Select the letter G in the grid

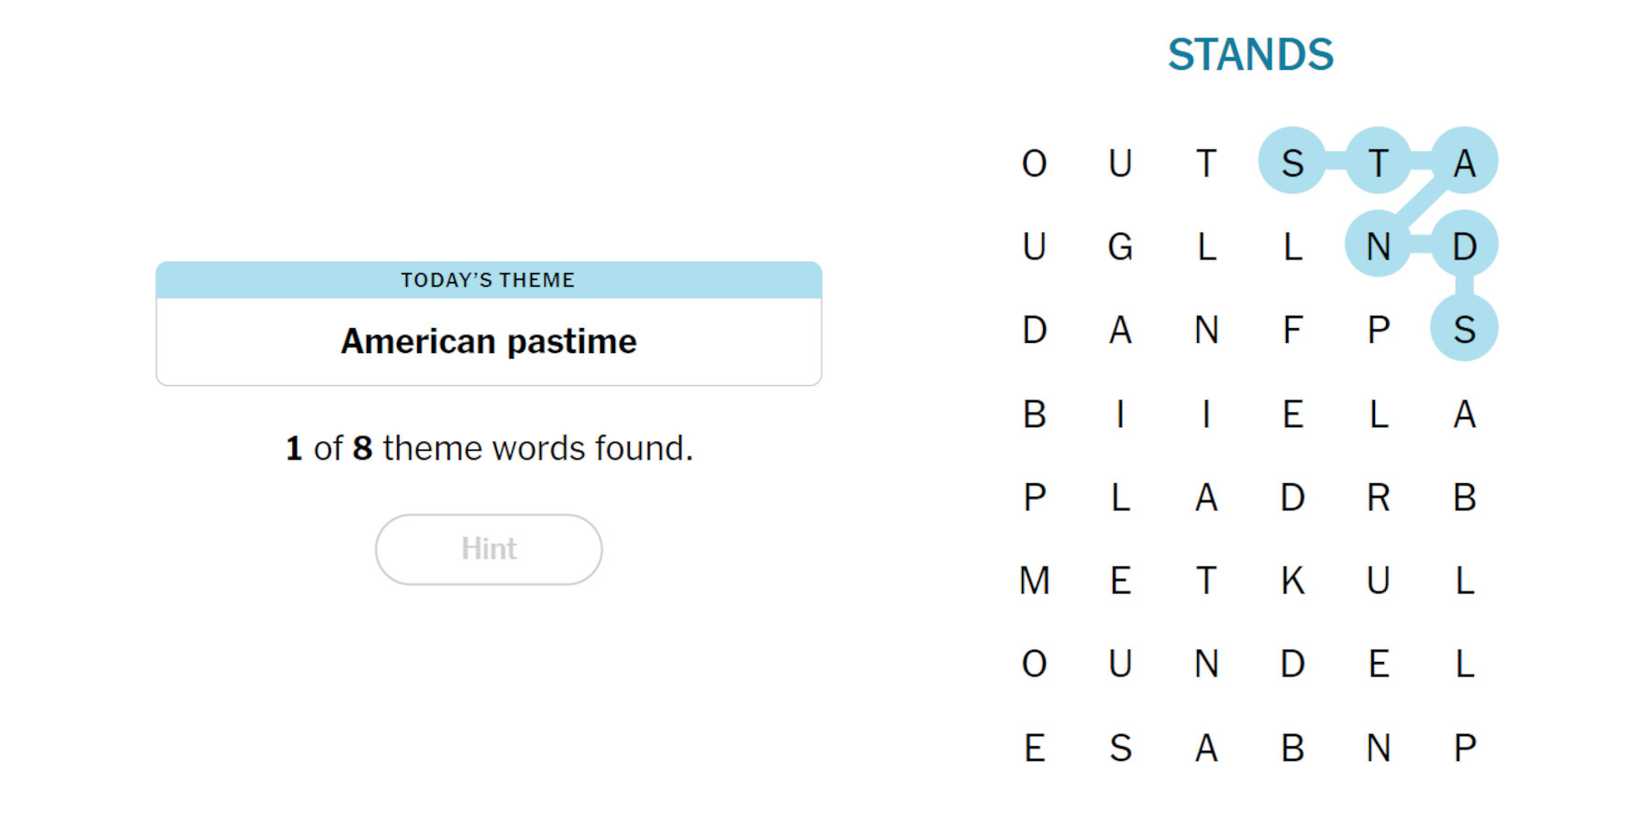coord(1120,246)
